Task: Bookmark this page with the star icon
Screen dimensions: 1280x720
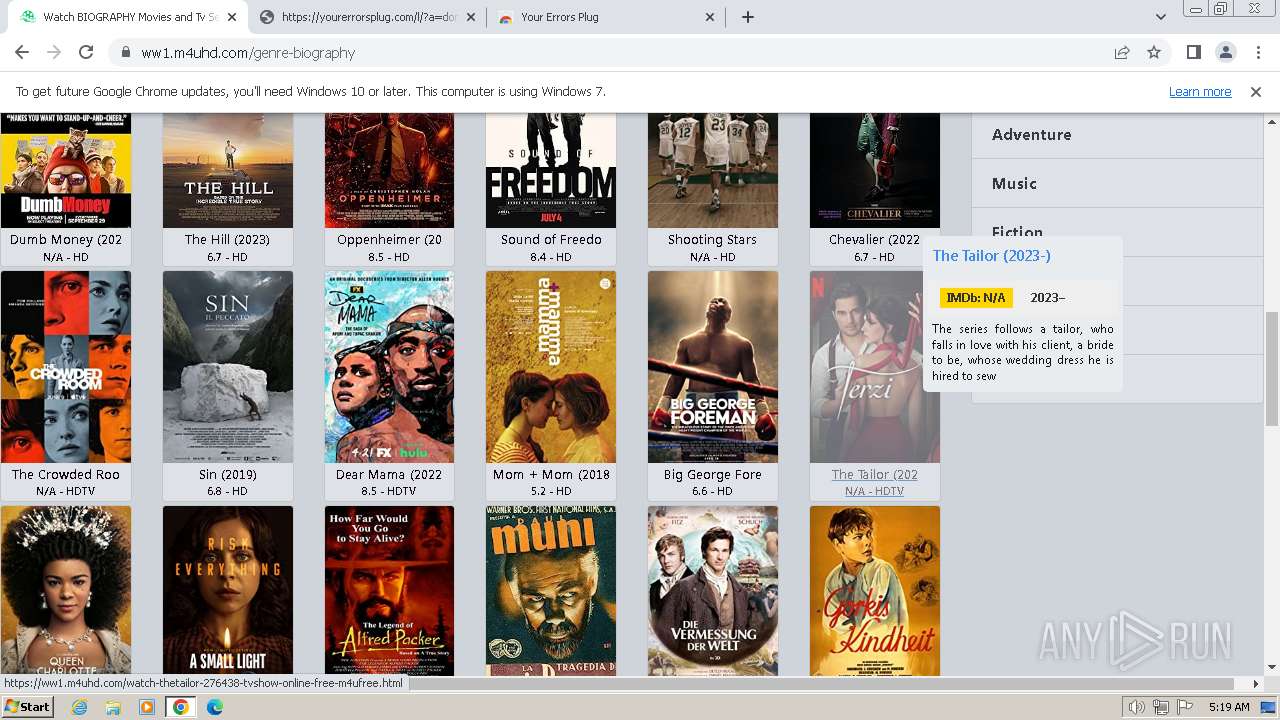Action: click(x=1154, y=53)
